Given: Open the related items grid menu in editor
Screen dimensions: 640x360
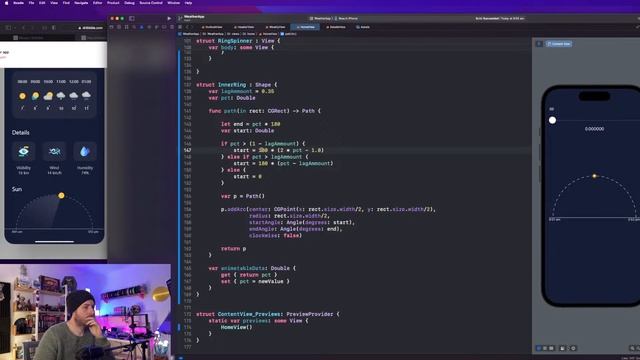Looking at the screenshot, I should 180,27.
